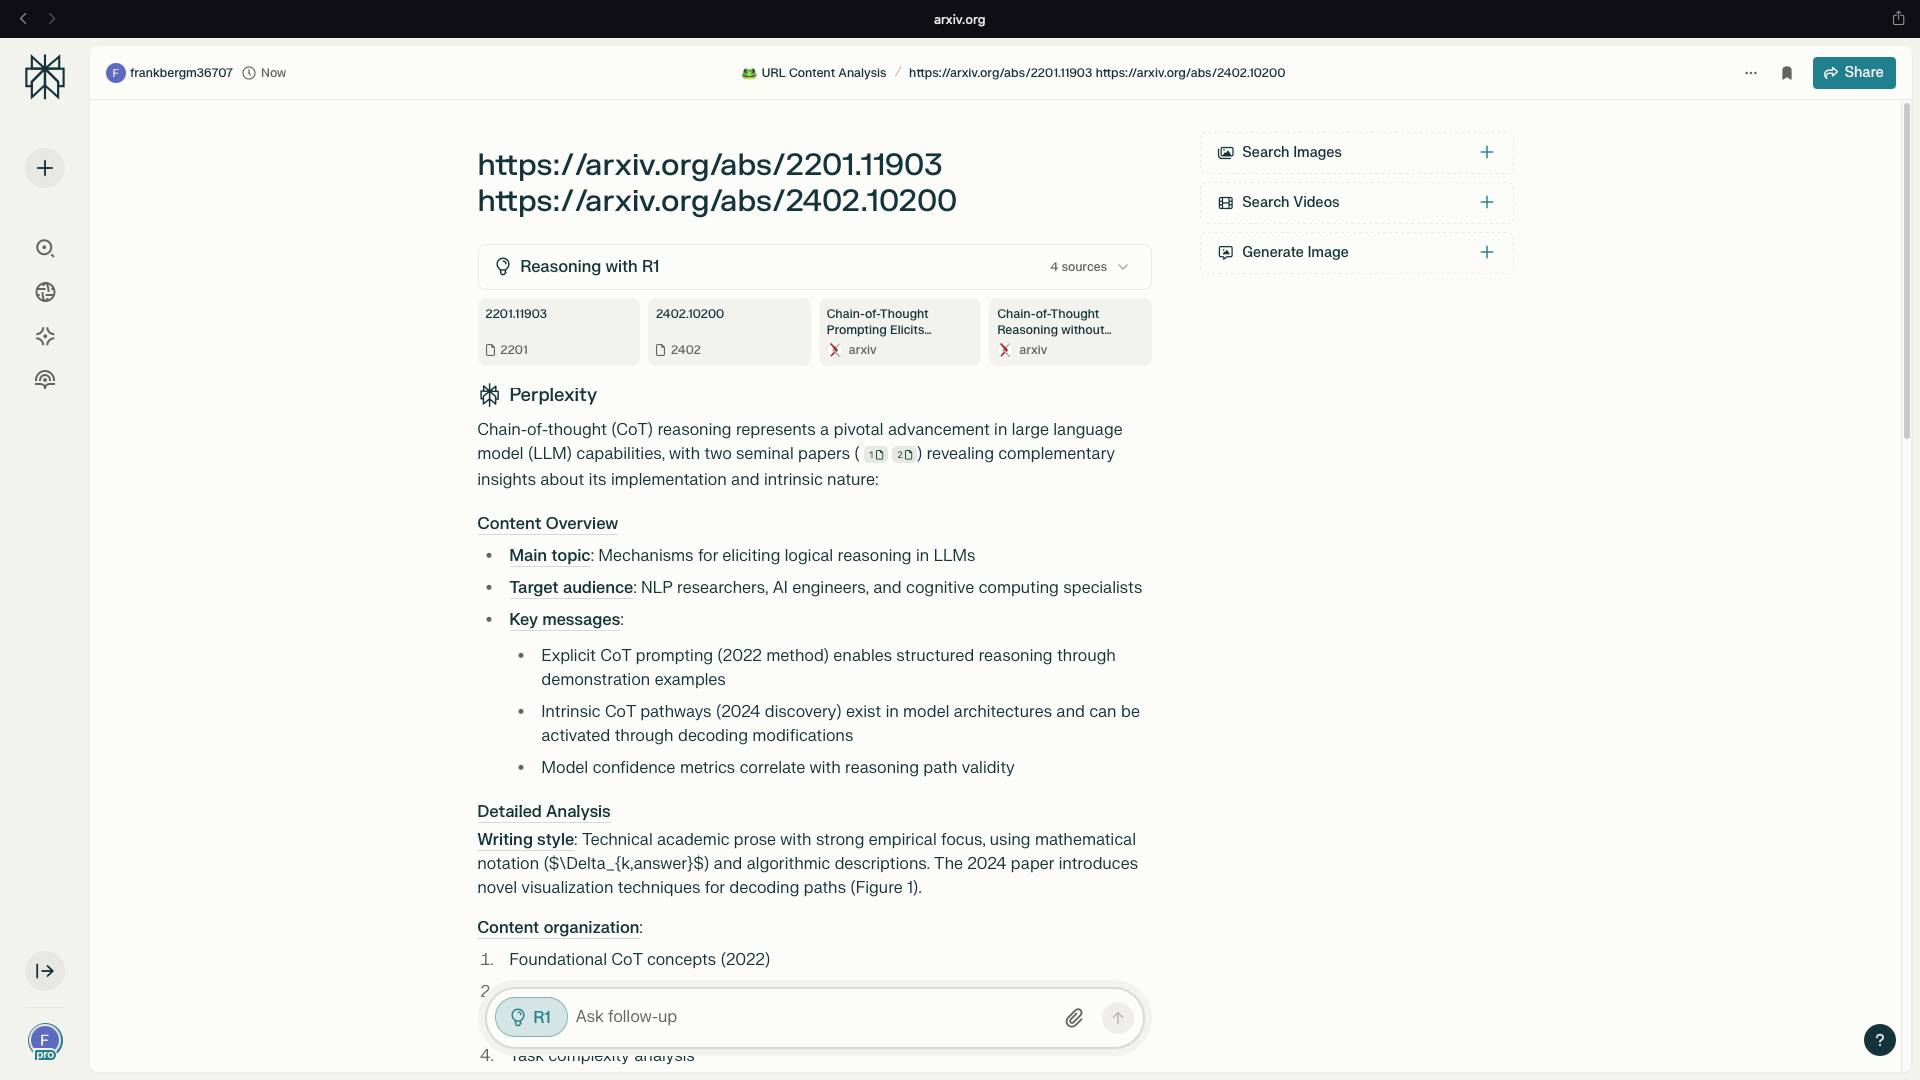This screenshot has width=1920, height=1080.
Task: Start a new thread with plus button
Action: [x=45, y=168]
